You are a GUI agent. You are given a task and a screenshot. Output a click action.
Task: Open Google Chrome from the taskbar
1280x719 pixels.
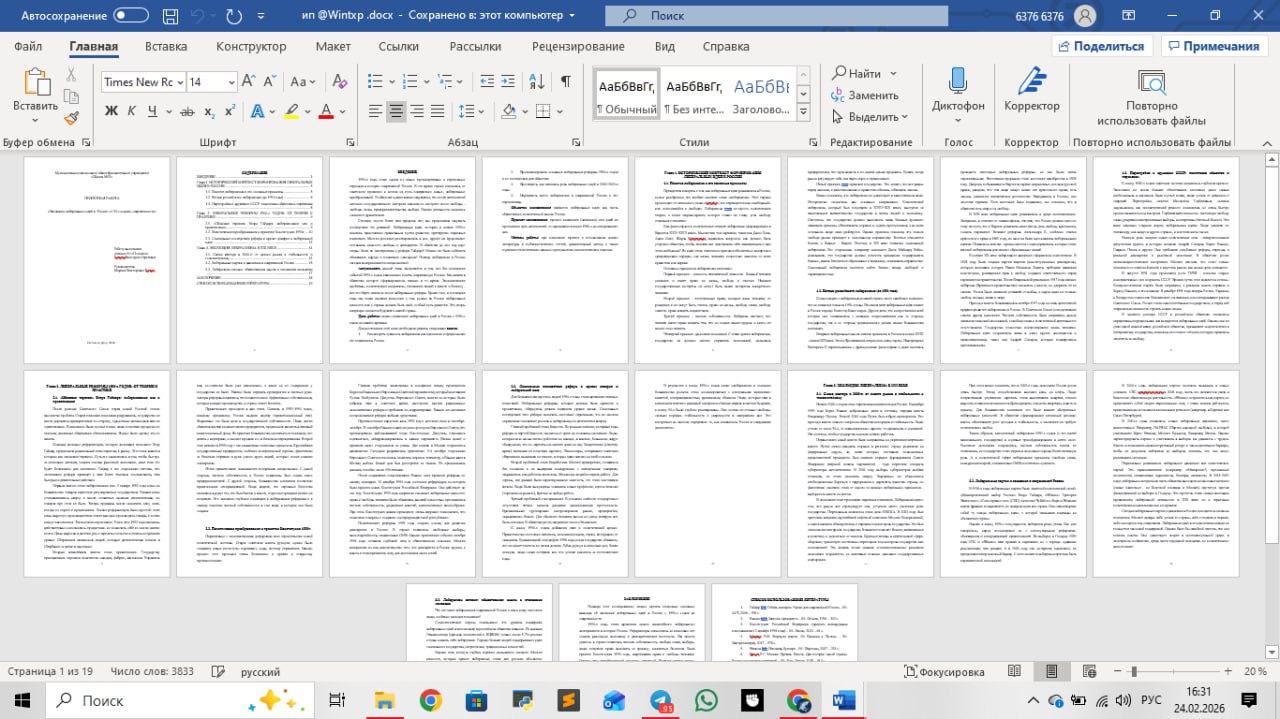click(x=431, y=701)
